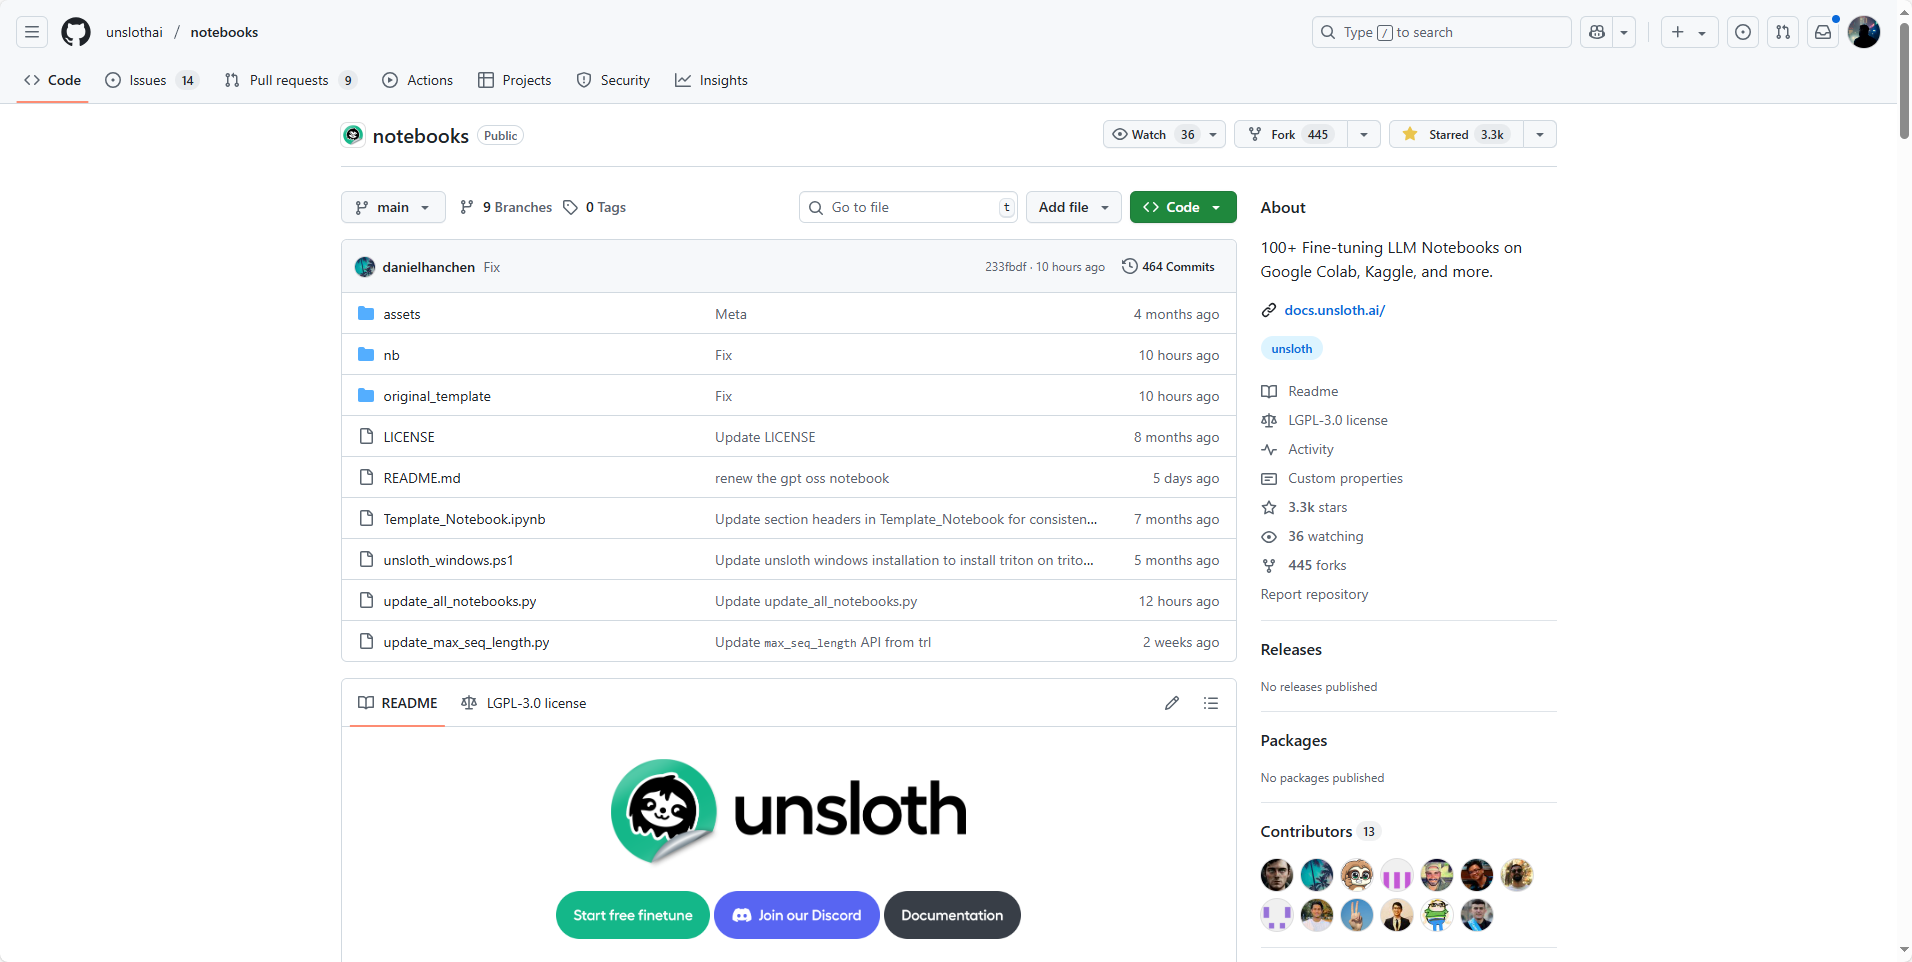Open Actions tab
The image size is (1912, 962).
(x=417, y=80)
